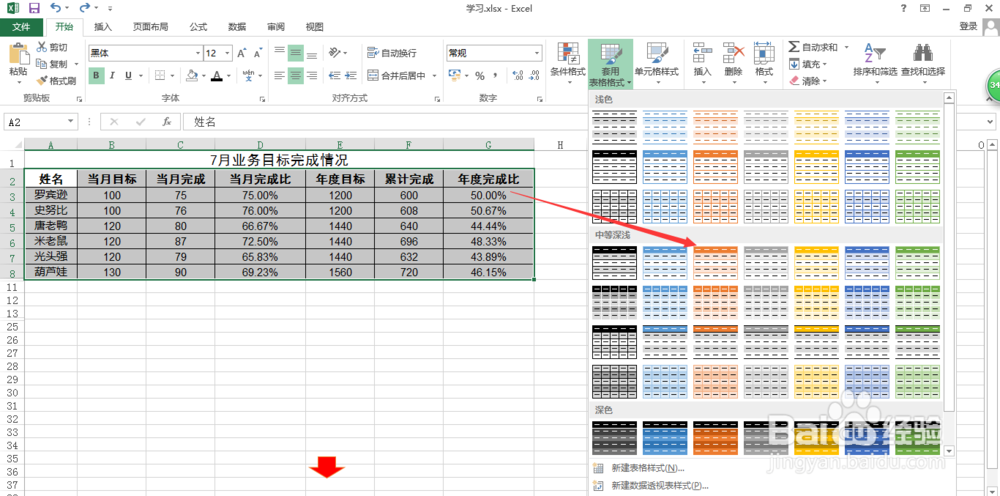The image size is (1000, 496).
Task: Apply the Percent Style % format
Action: (480, 76)
